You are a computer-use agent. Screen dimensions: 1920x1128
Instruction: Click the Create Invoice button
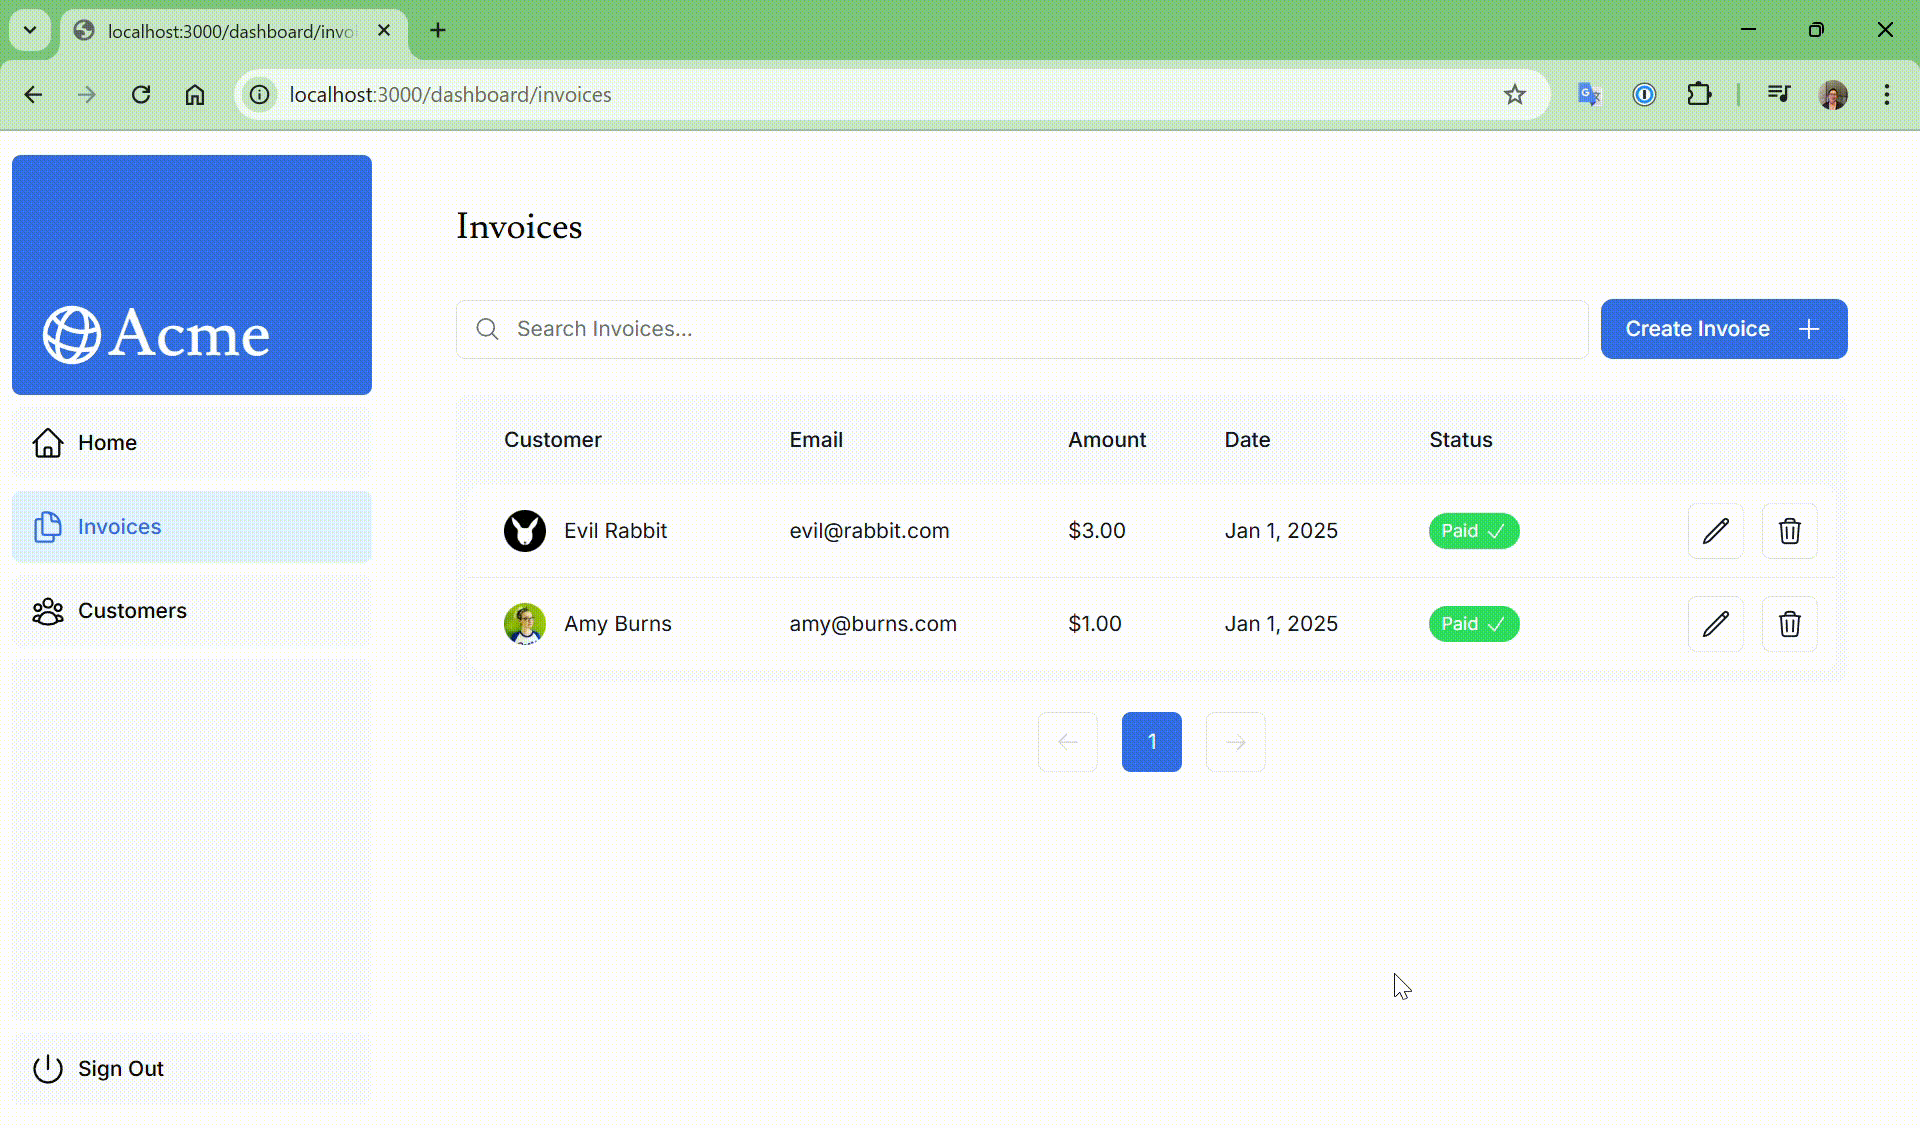1723,329
